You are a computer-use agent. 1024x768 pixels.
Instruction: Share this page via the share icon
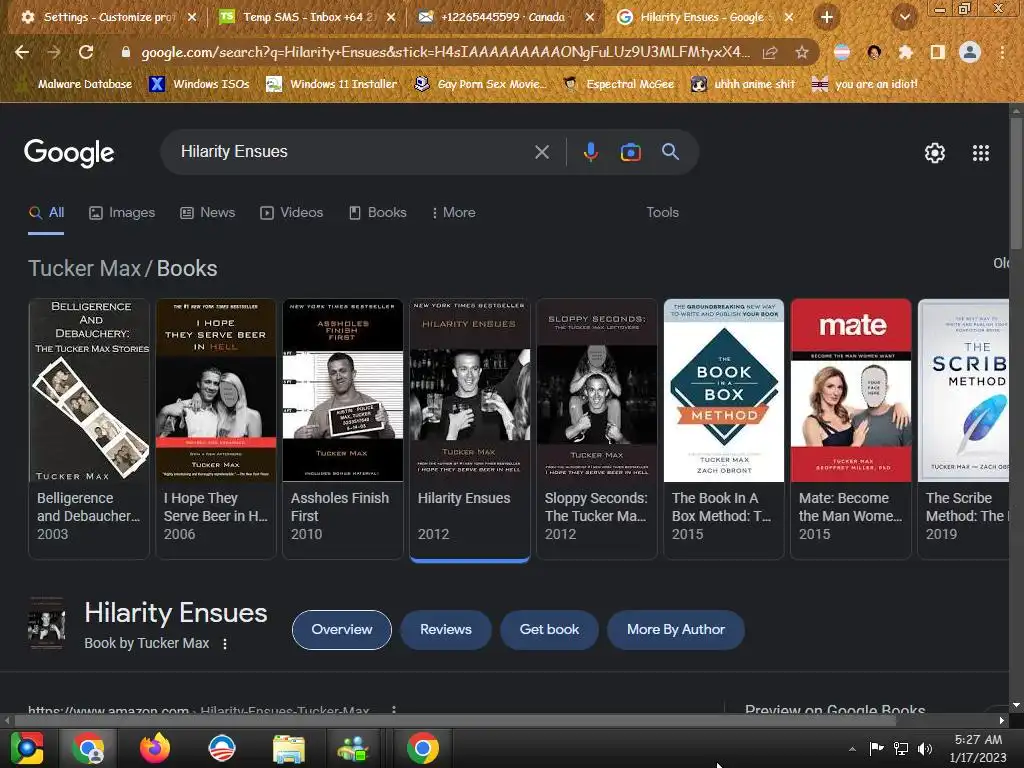770,52
